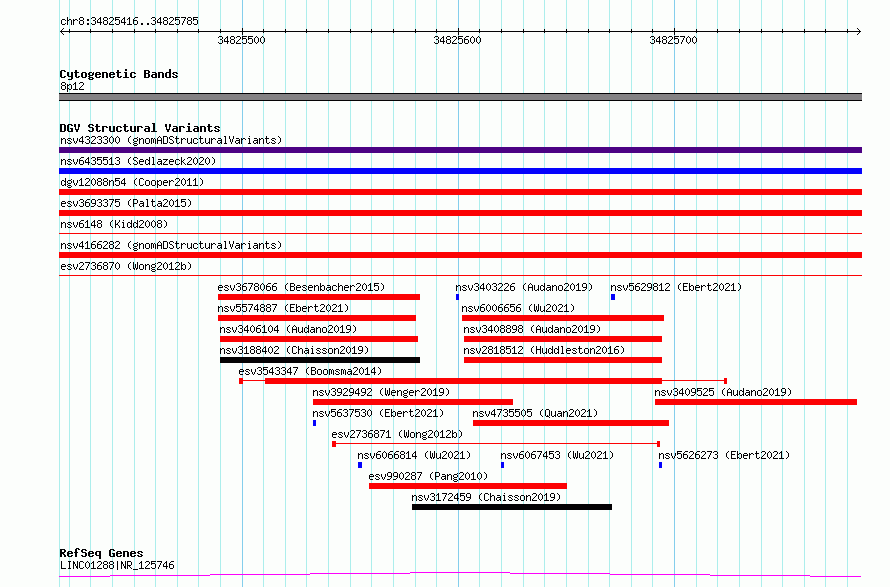Open variant esv3693375 (Palta2015)
The image size is (890, 587).
126,203
